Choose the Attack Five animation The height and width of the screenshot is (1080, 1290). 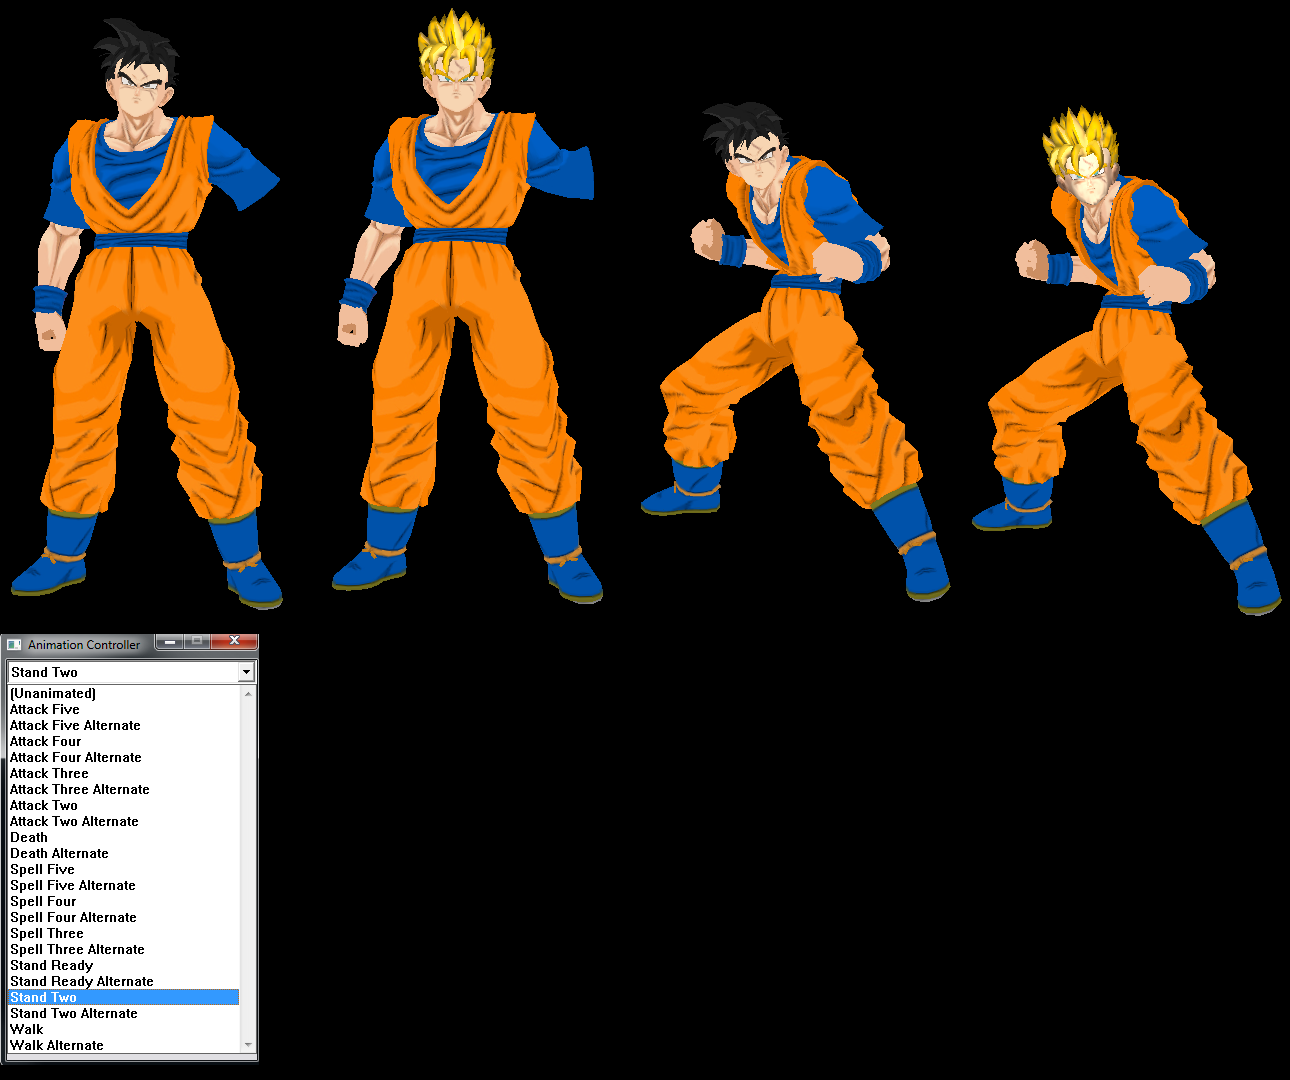[x=124, y=709]
